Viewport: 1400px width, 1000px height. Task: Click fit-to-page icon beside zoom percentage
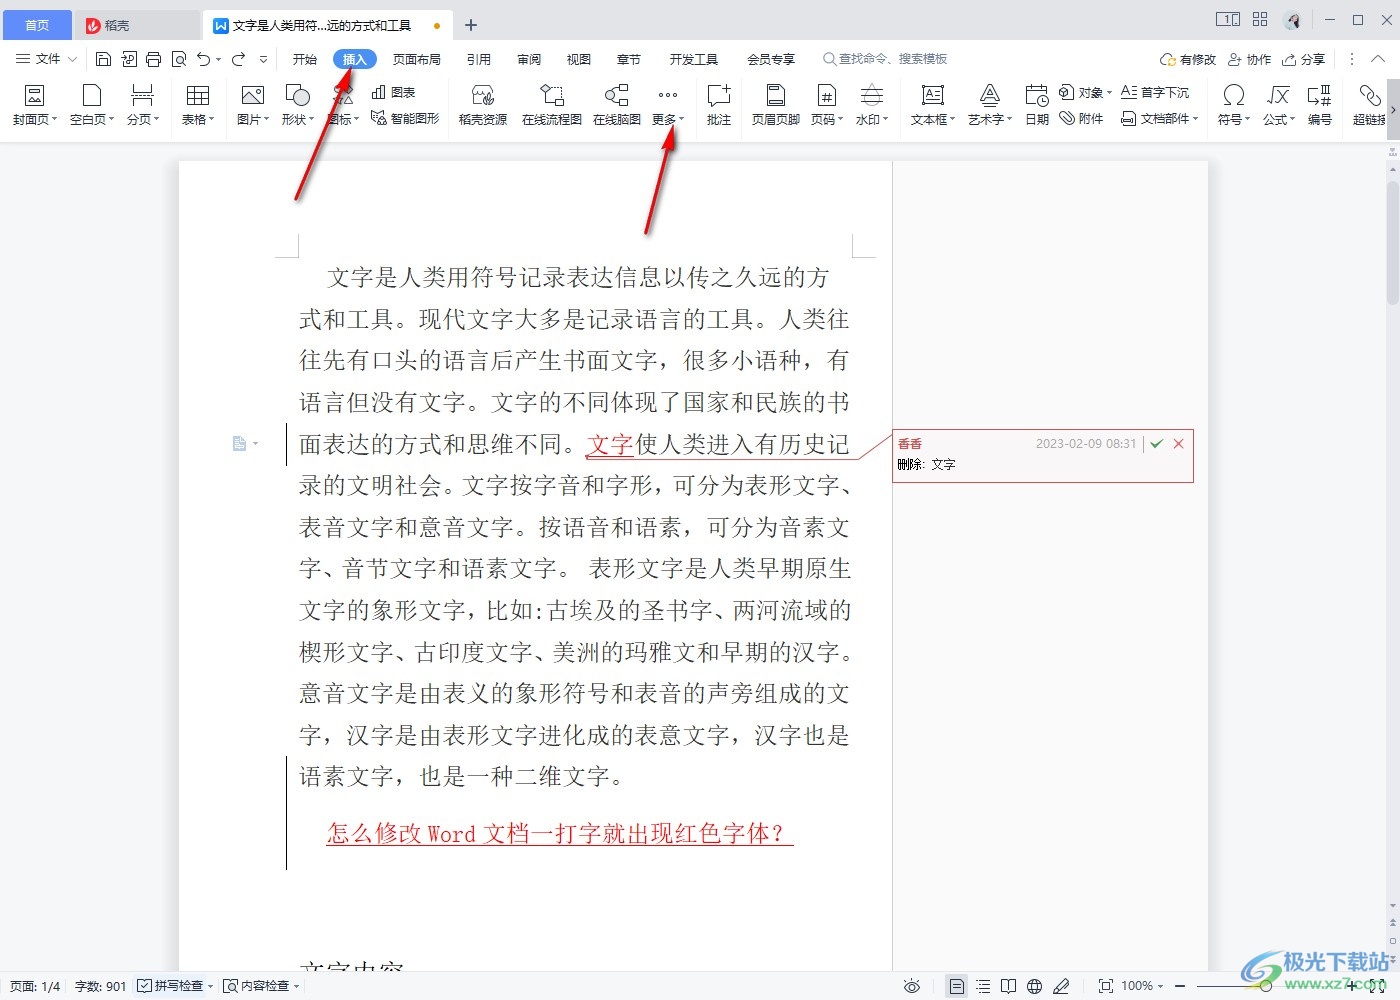click(1106, 986)
